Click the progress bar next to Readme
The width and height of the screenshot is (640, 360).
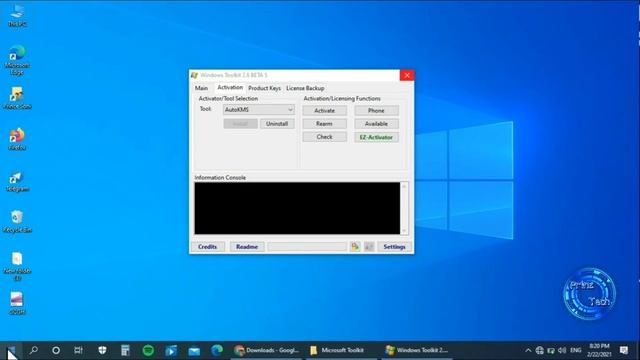[307, 247]
